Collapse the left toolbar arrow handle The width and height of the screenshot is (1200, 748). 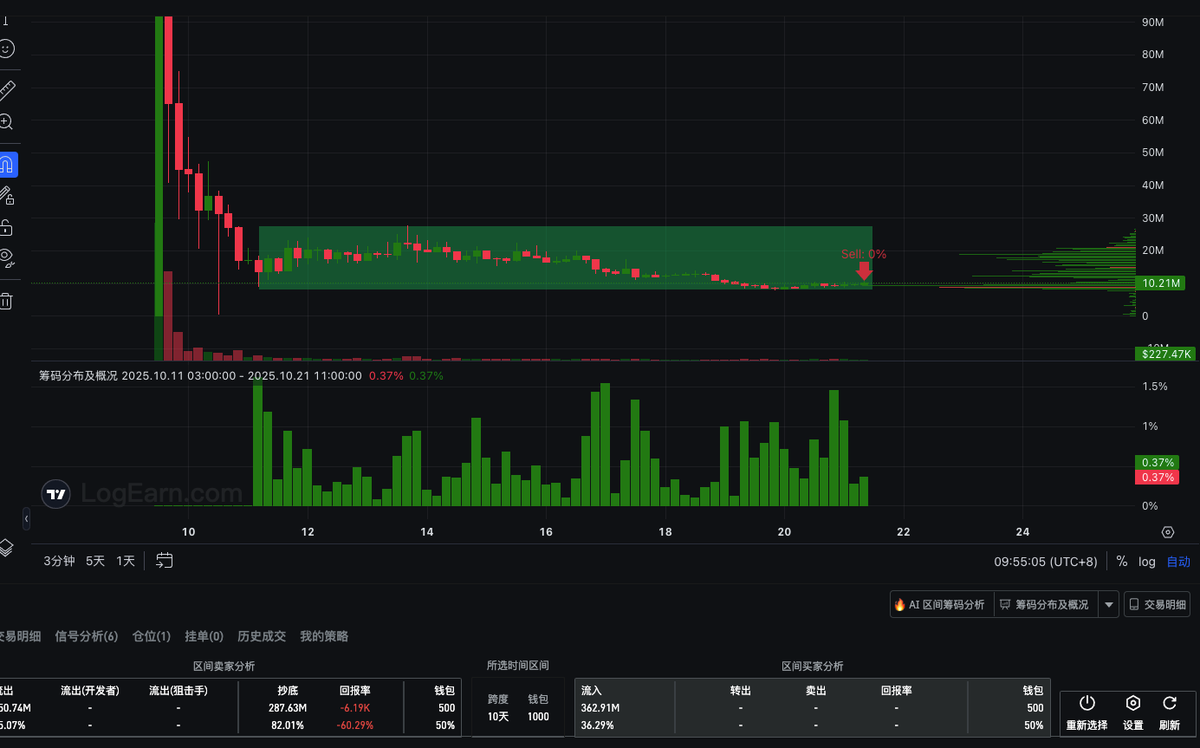click(26, 518)
